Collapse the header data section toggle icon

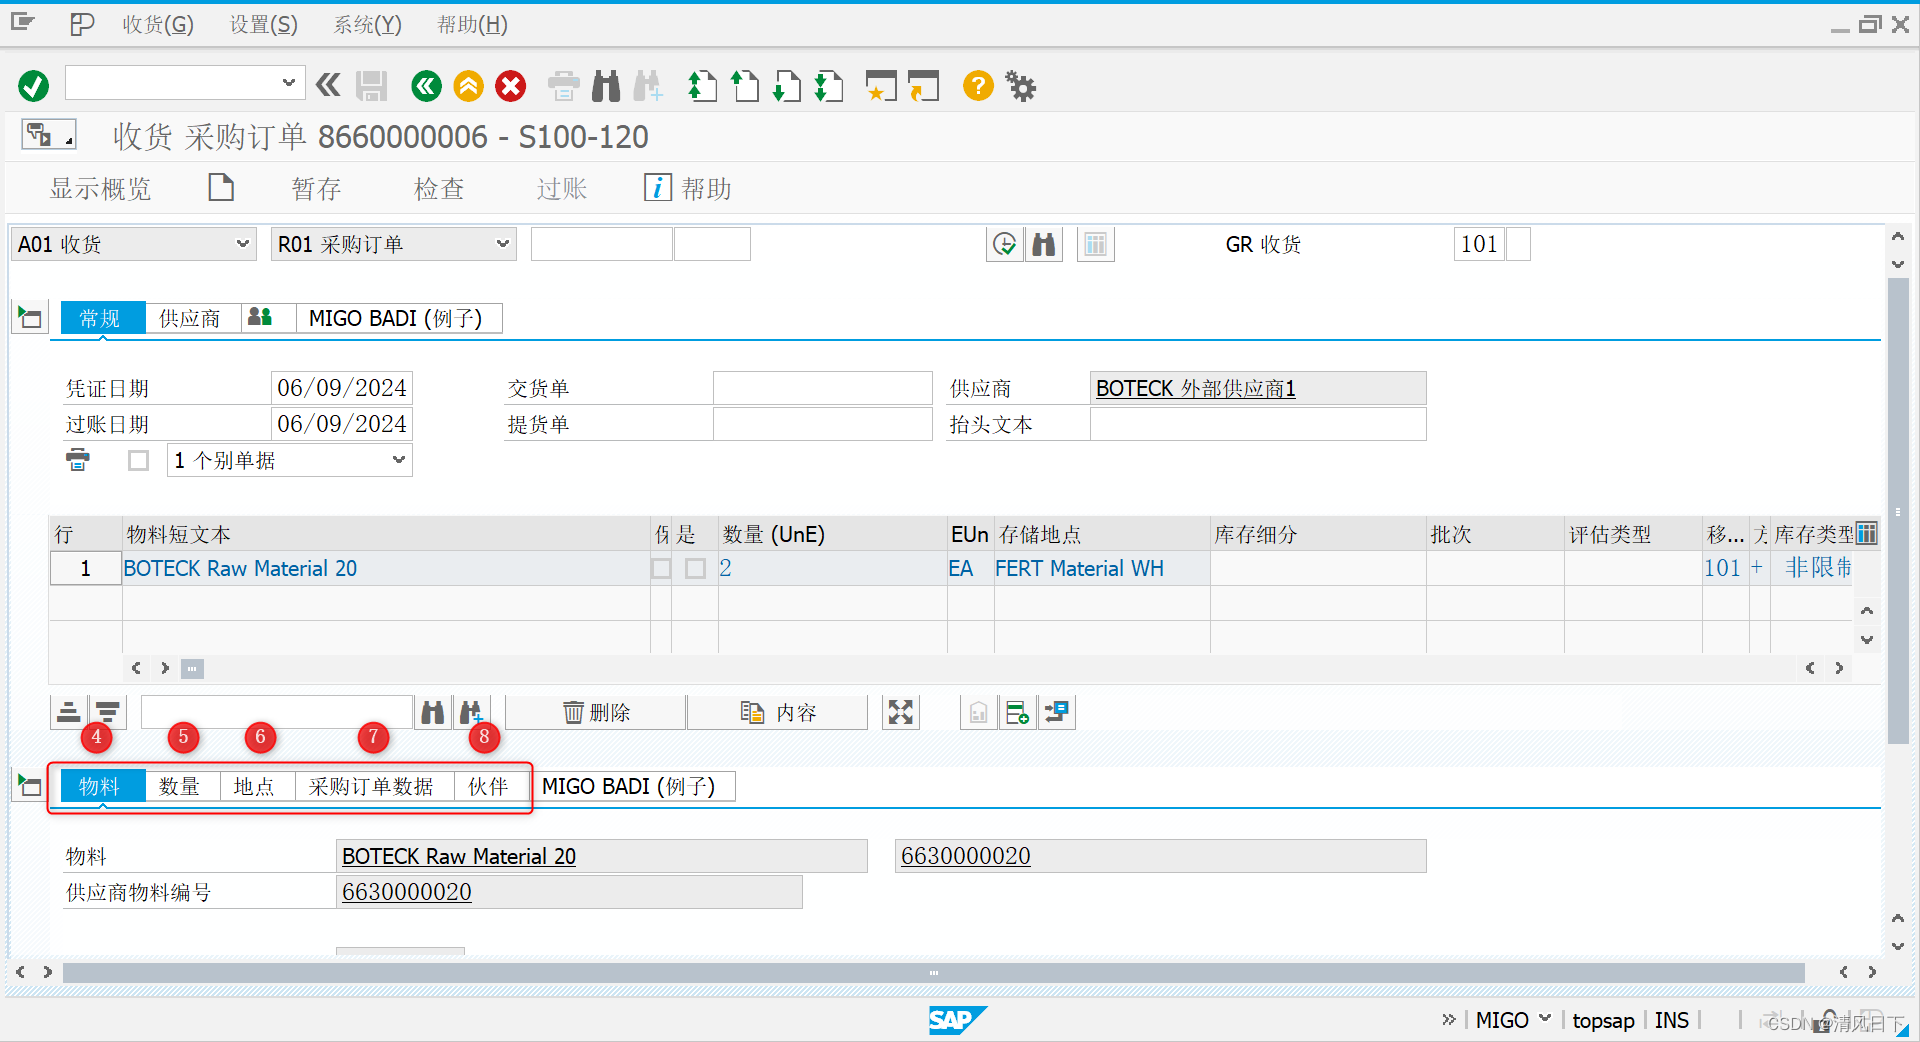point(30,318)
